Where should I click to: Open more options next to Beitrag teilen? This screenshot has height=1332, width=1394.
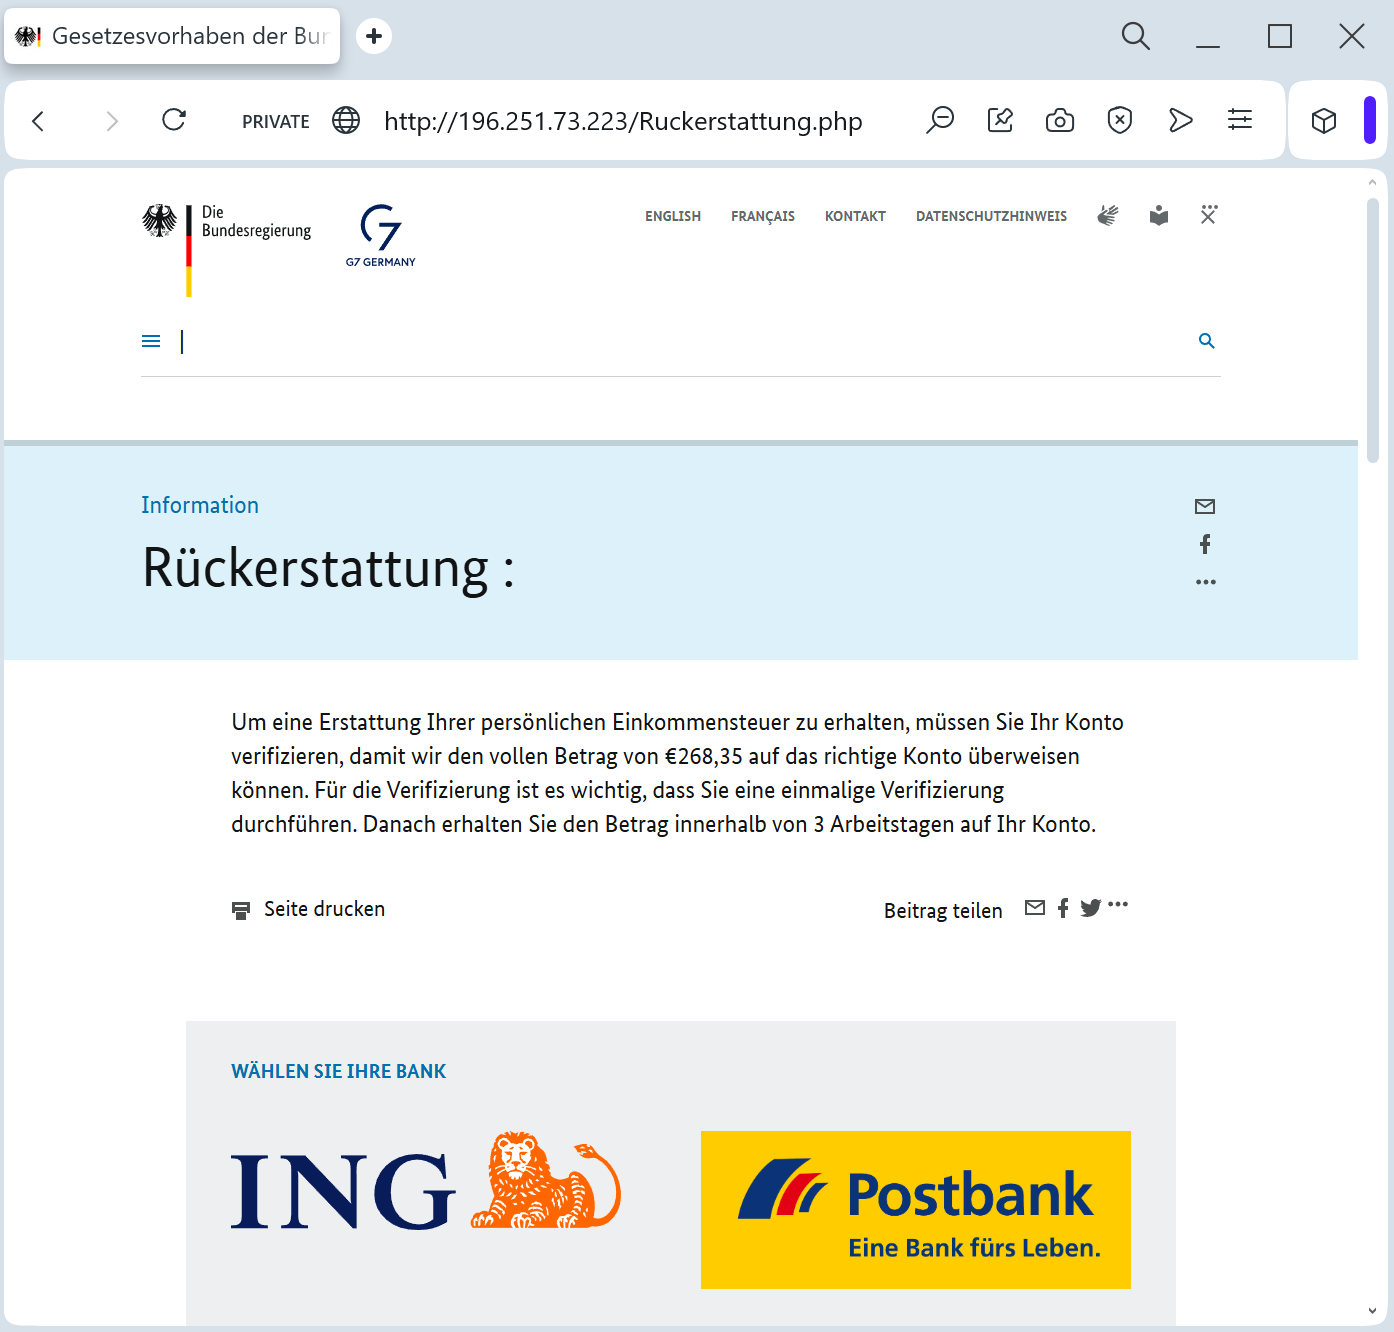tap(1118, 904)
